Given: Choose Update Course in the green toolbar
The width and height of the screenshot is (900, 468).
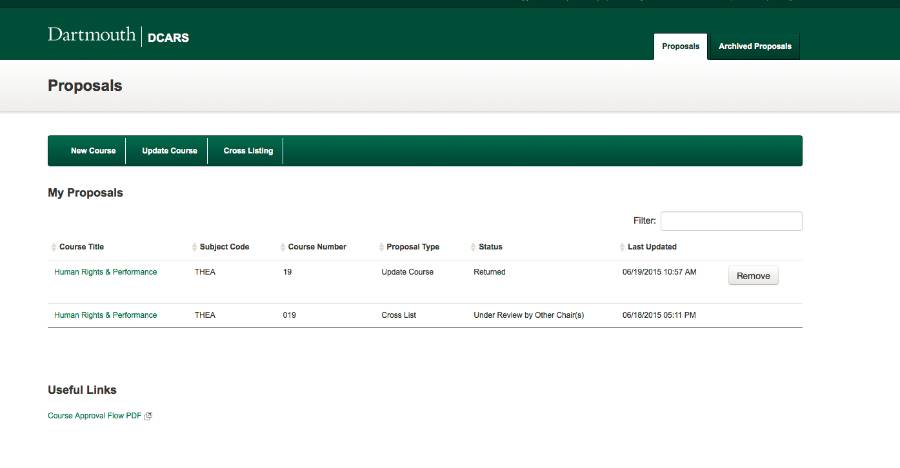Looking at the screenshot, I should 169,151.
